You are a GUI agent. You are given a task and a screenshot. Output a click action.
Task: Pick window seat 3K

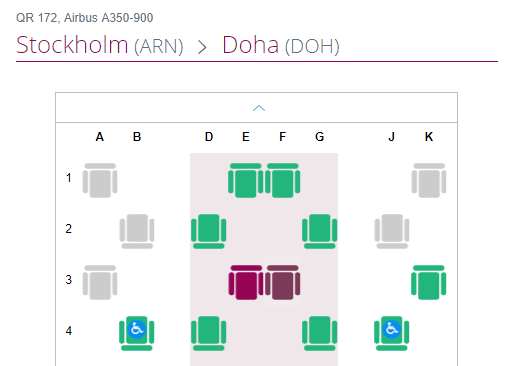coord(429,282)
